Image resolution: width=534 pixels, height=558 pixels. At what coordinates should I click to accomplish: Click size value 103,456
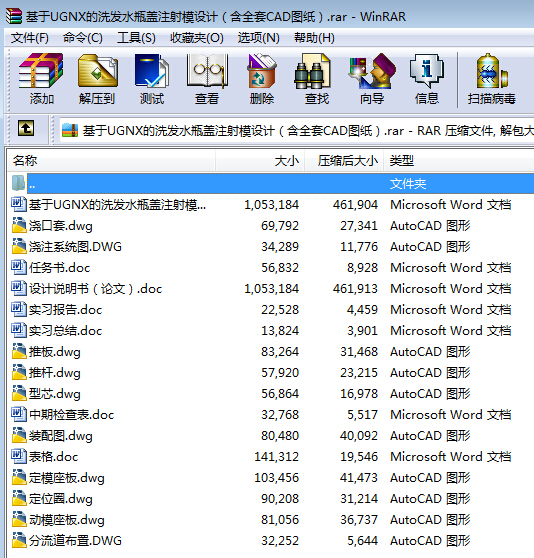pyautogui.click(x=276, y=478)
